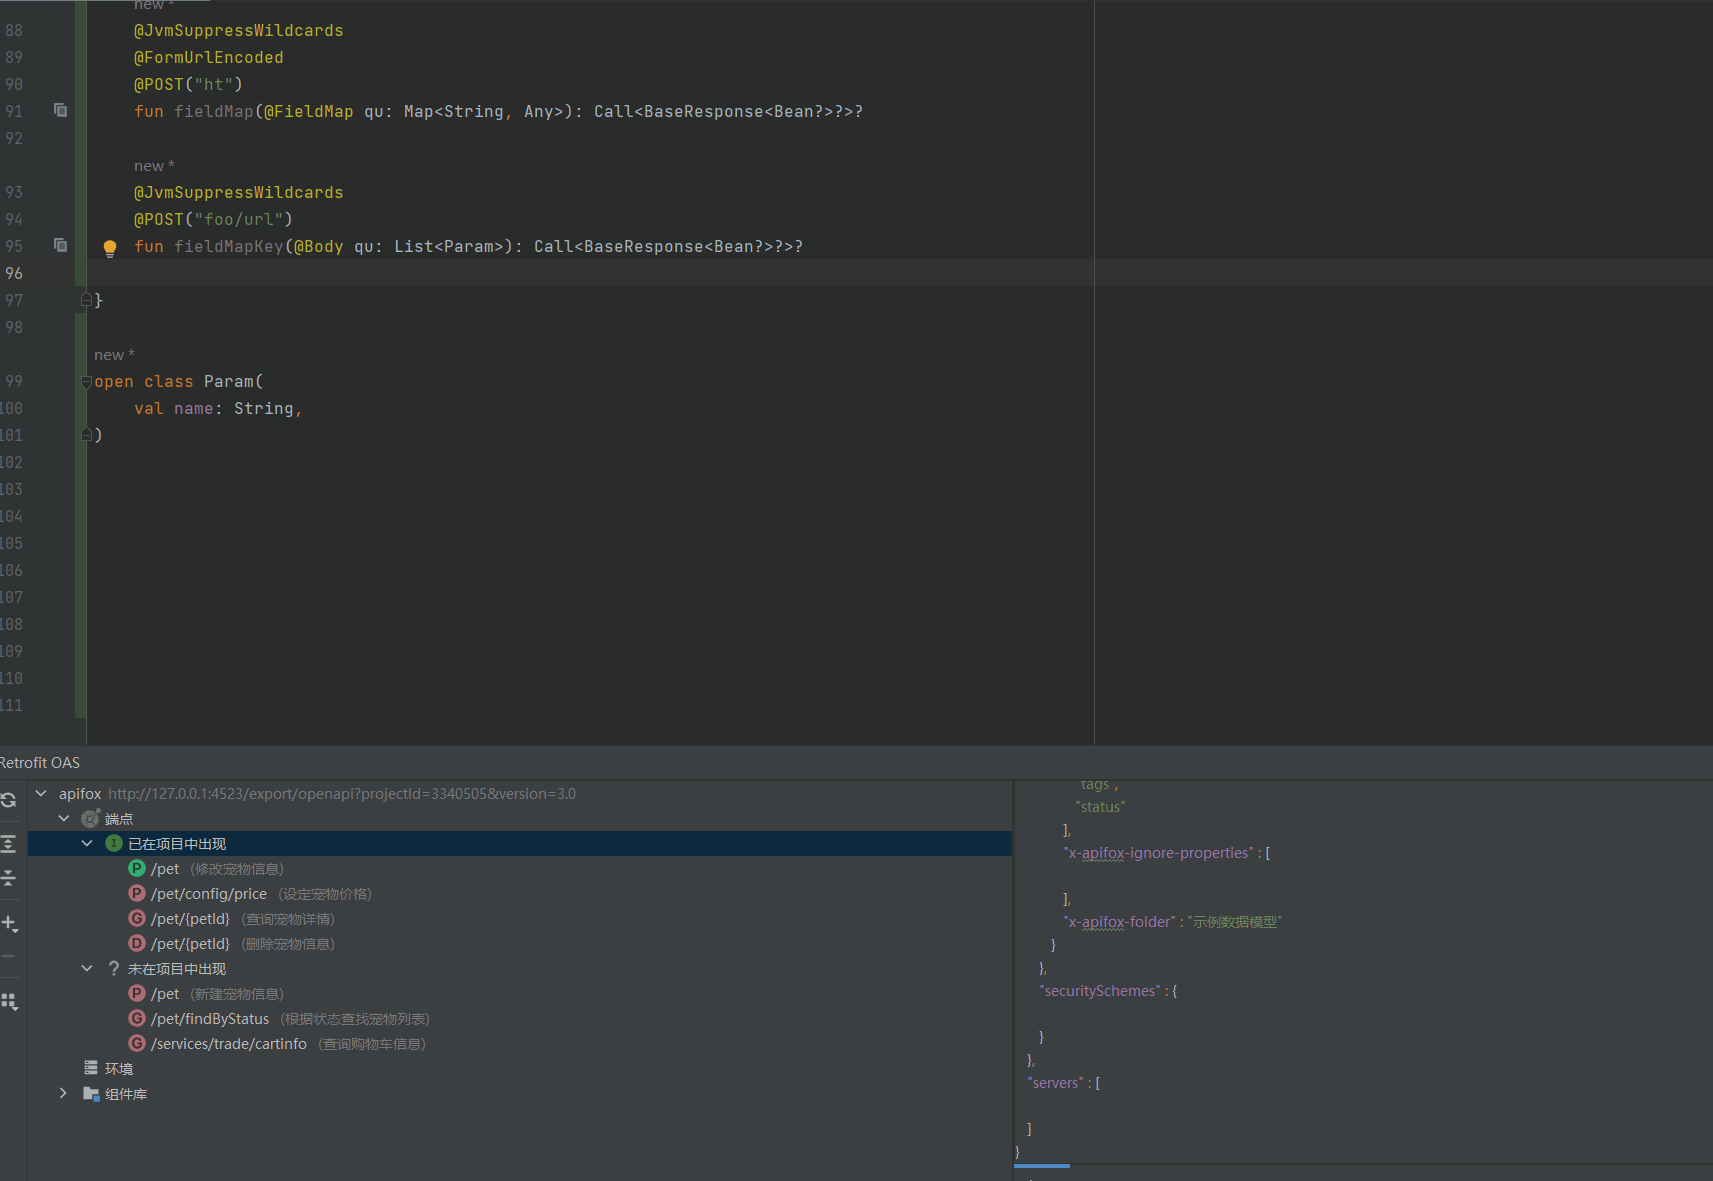The width and height of the screenshot is (1713, 1181).
Task: Click the expand all icon
Action: tap(8, 844)
